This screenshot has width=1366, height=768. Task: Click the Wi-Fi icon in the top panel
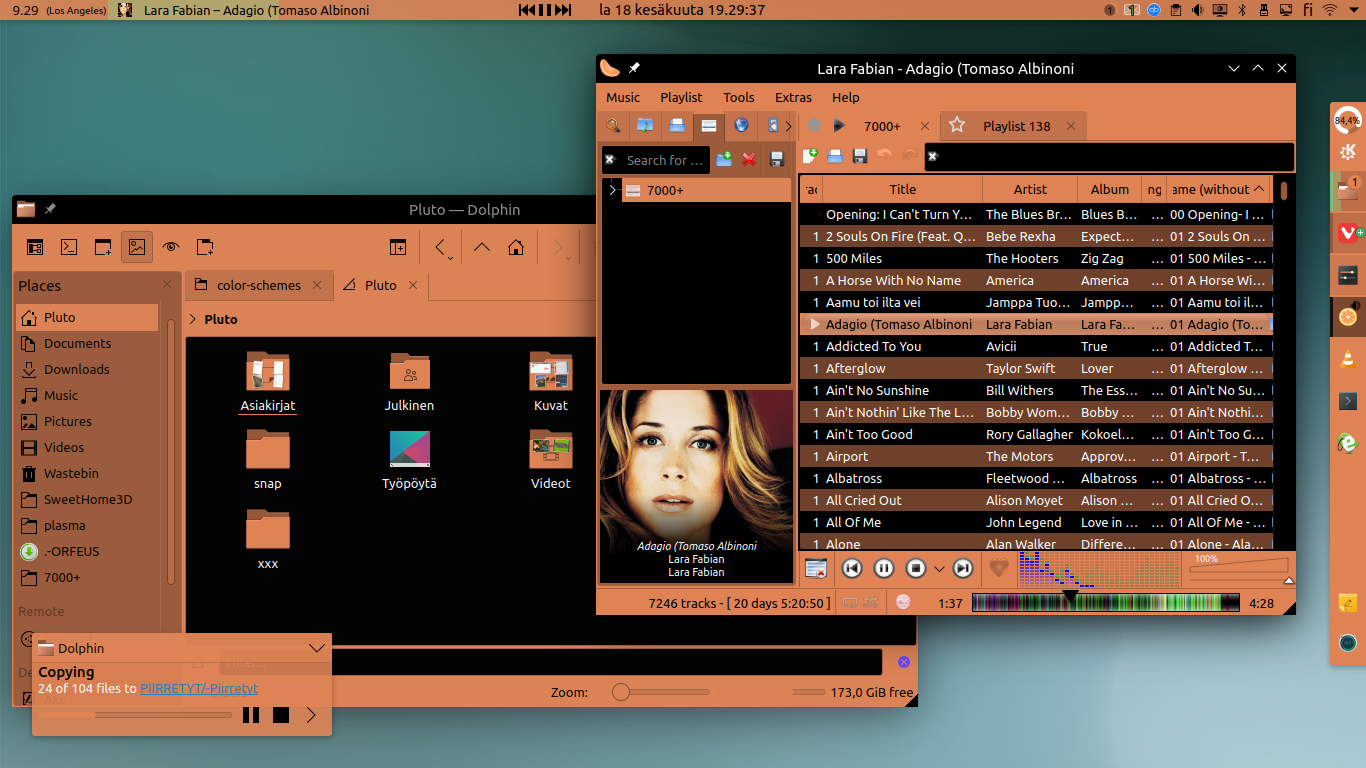point(1330,10)
